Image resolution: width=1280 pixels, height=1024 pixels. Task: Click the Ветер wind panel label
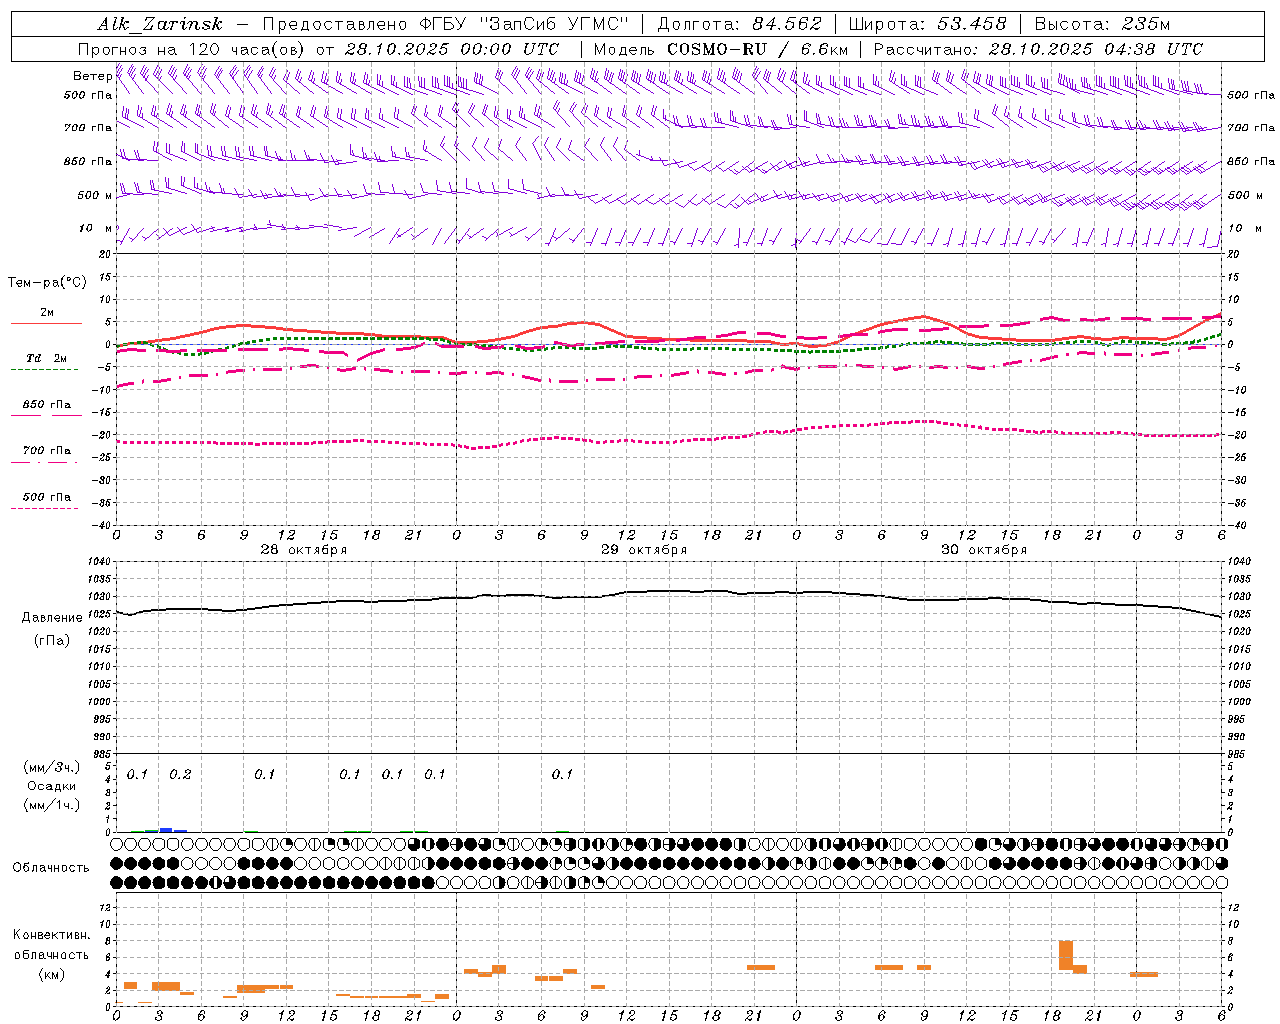93,76
